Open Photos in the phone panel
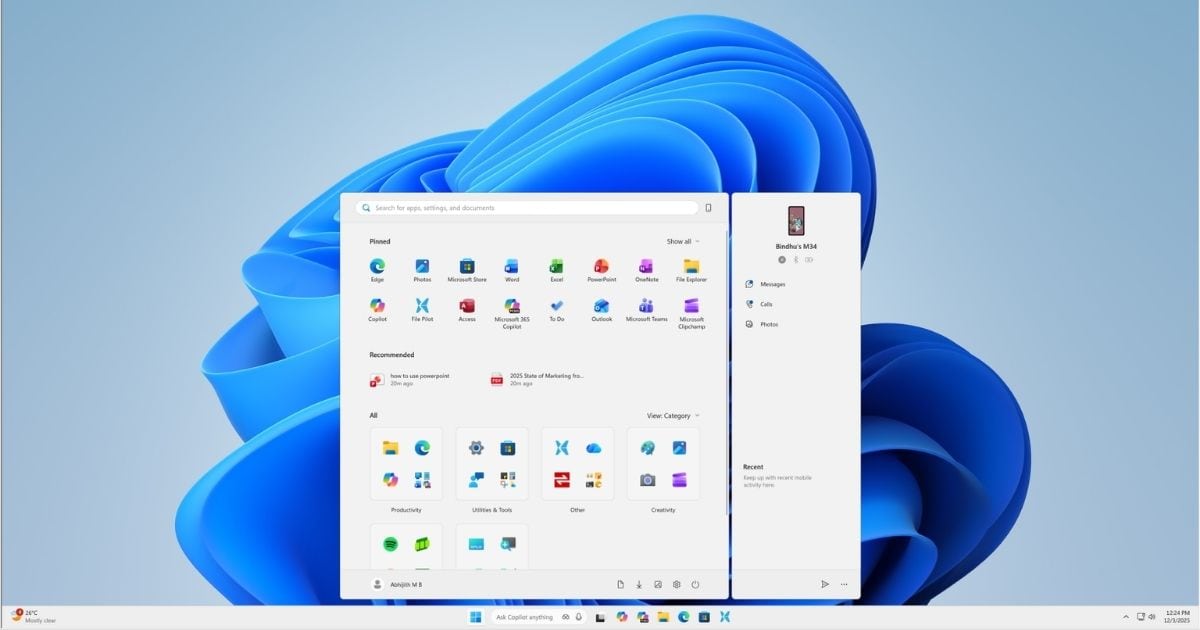Image resolution: width=1200 pixels, height=630 pixels. point(762,324)
